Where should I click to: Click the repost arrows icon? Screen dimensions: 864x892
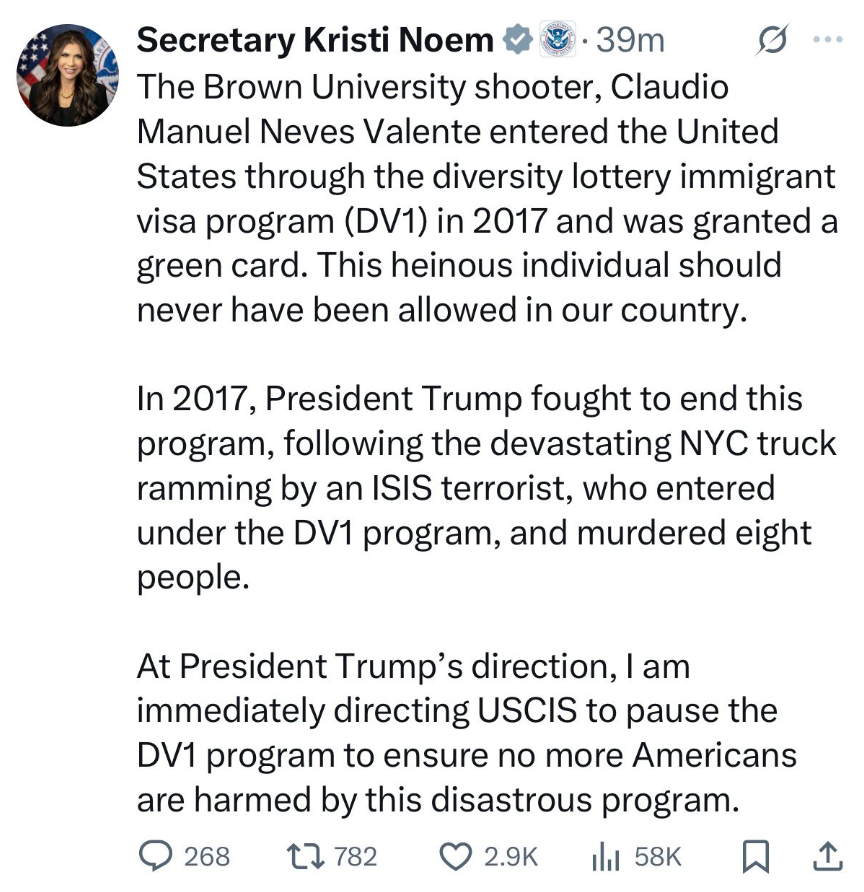coord(302,856)
